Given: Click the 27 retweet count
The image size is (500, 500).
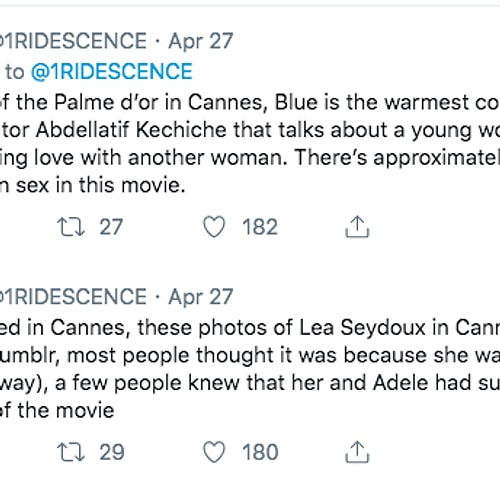Looking at the screenshot, I should [x=111, y=227].
